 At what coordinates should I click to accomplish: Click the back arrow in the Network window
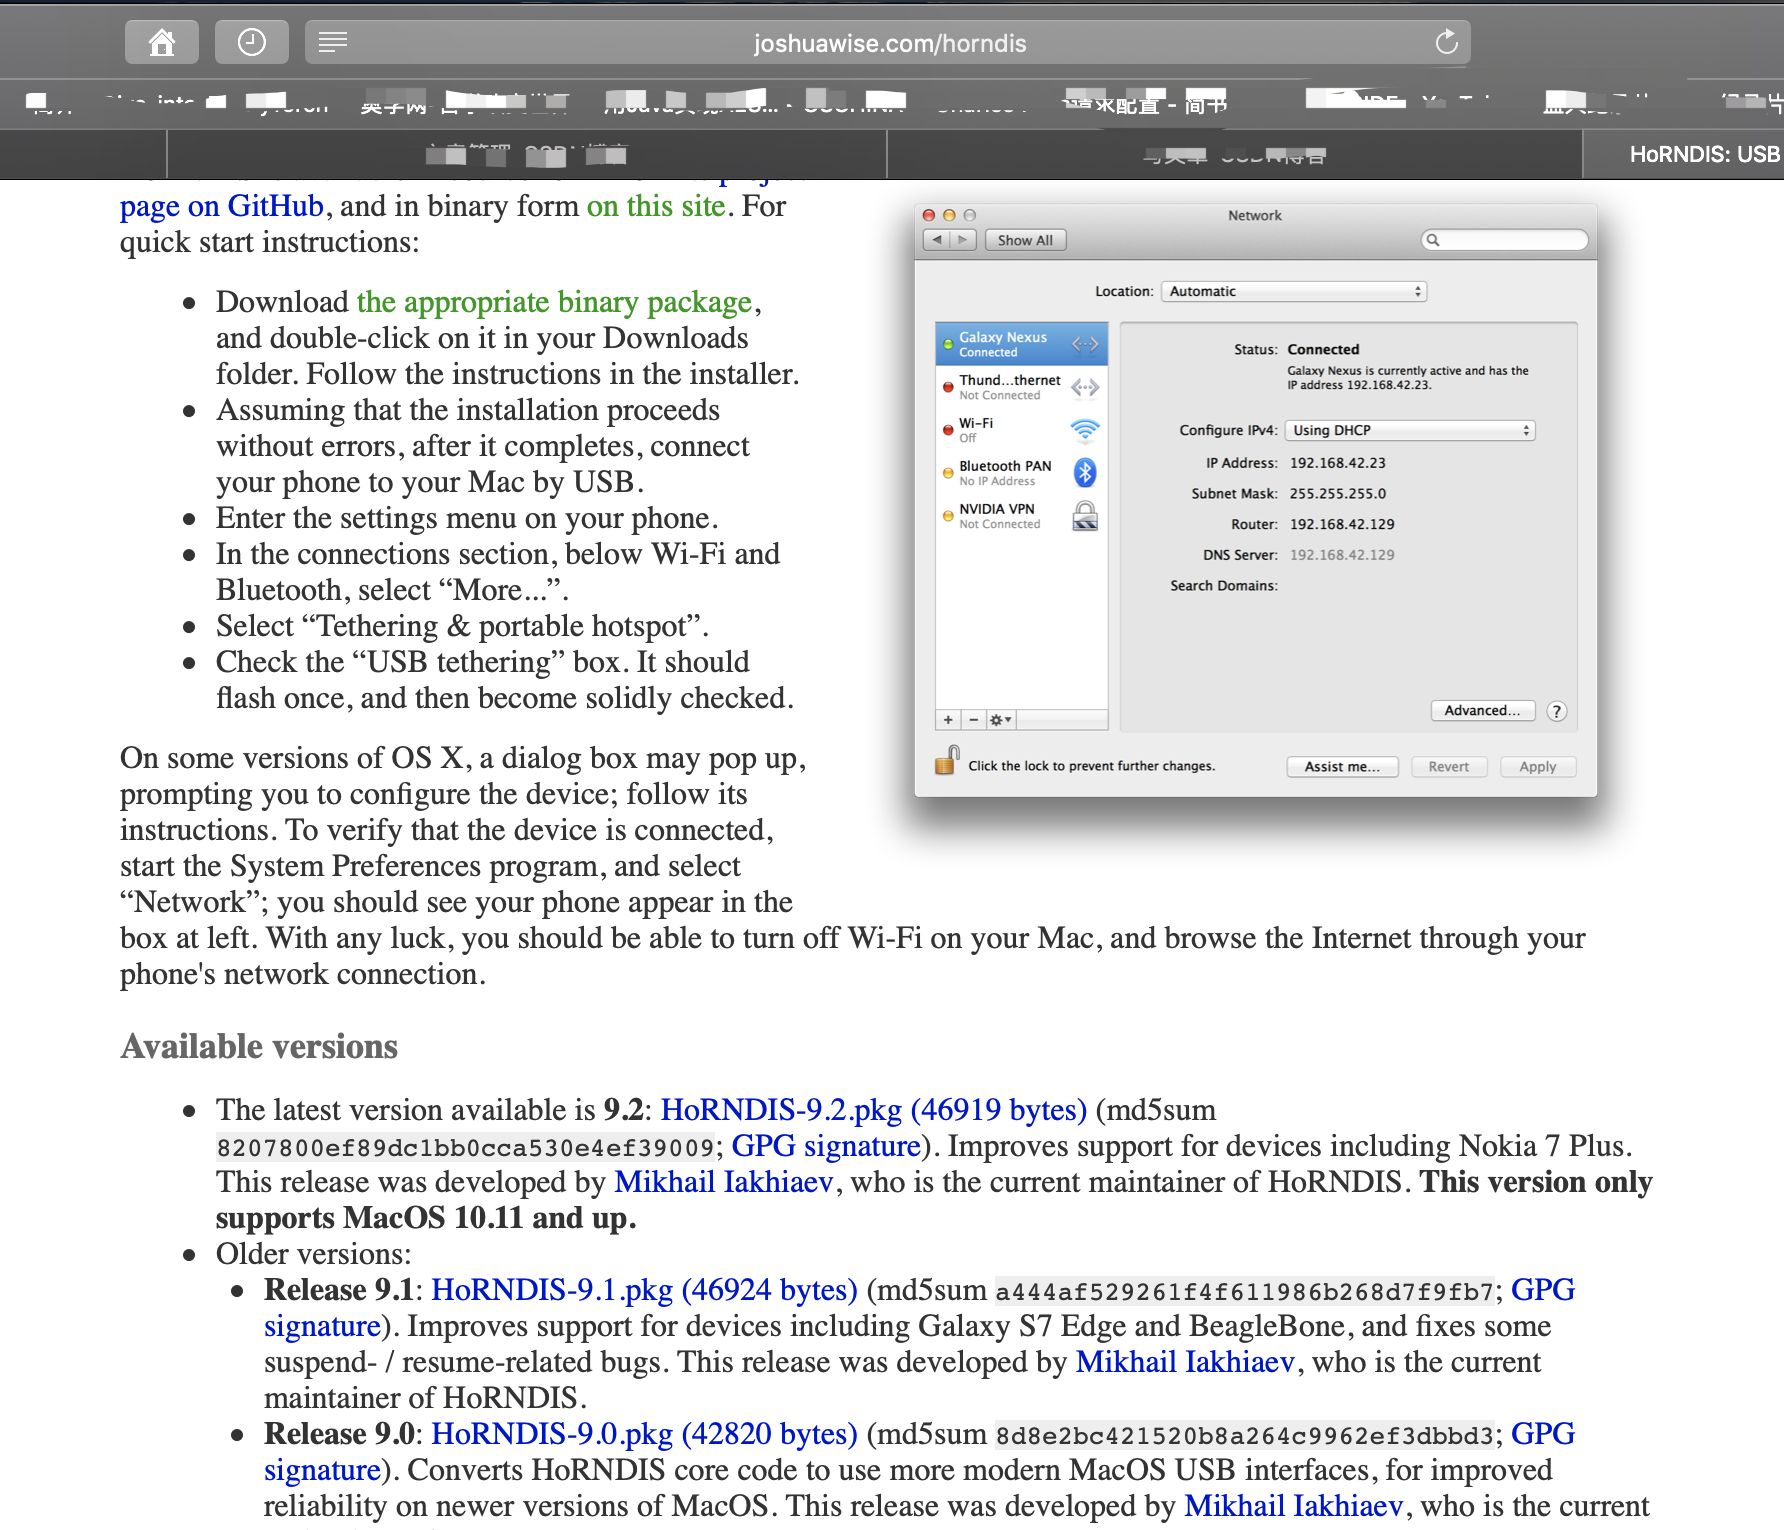click(937, 240)
